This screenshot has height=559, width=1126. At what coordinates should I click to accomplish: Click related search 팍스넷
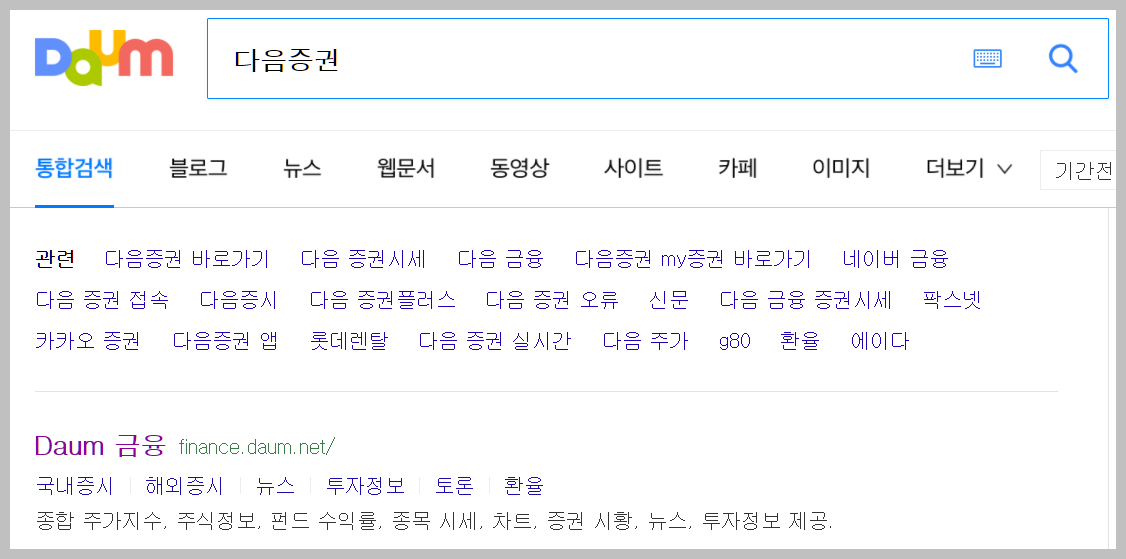[x=951, y=300]
